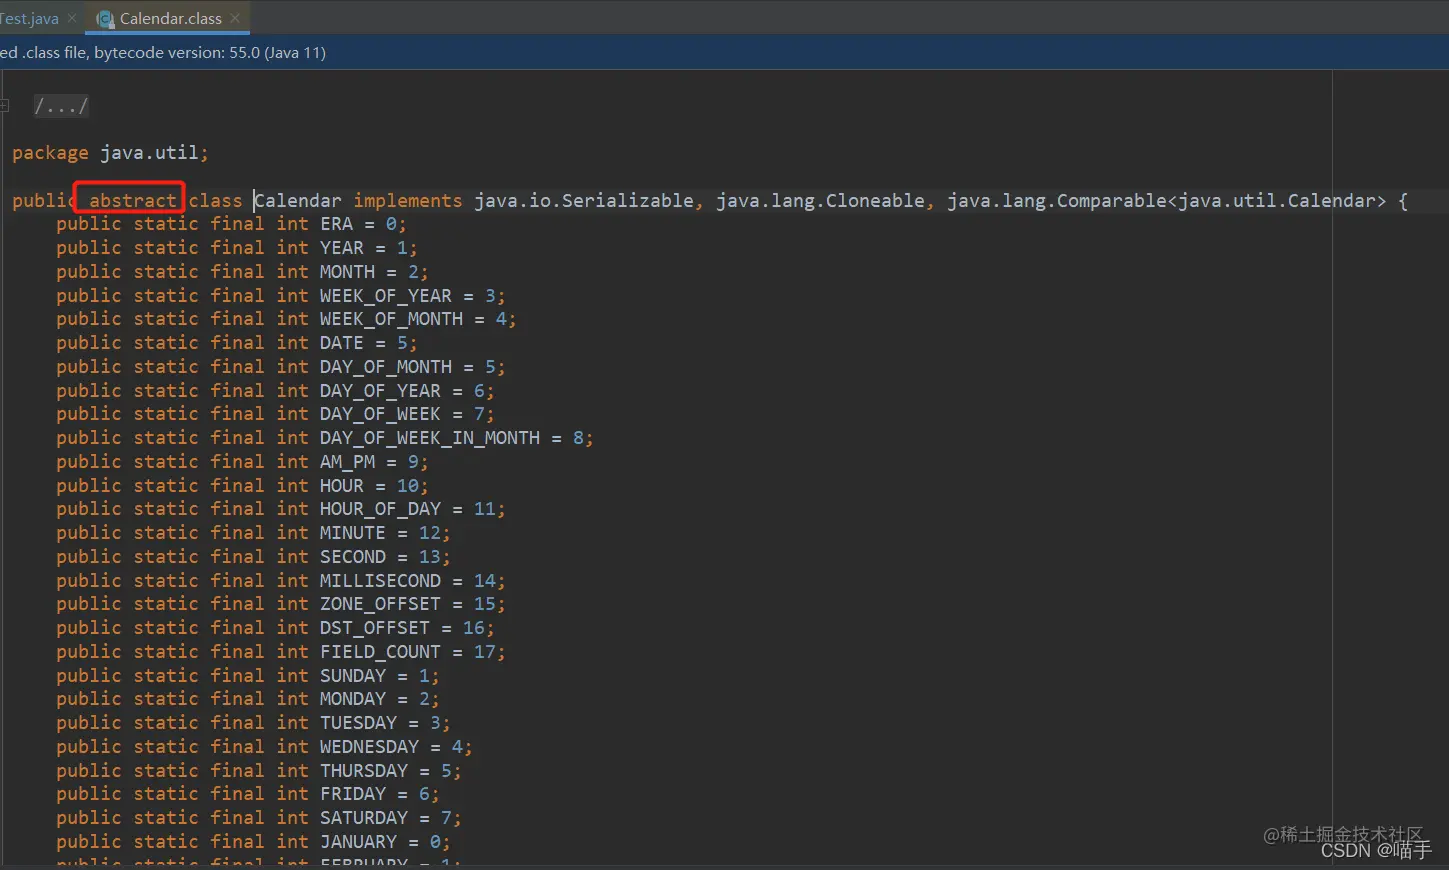Click the DST_OFFSET constant

pos(375,628)
